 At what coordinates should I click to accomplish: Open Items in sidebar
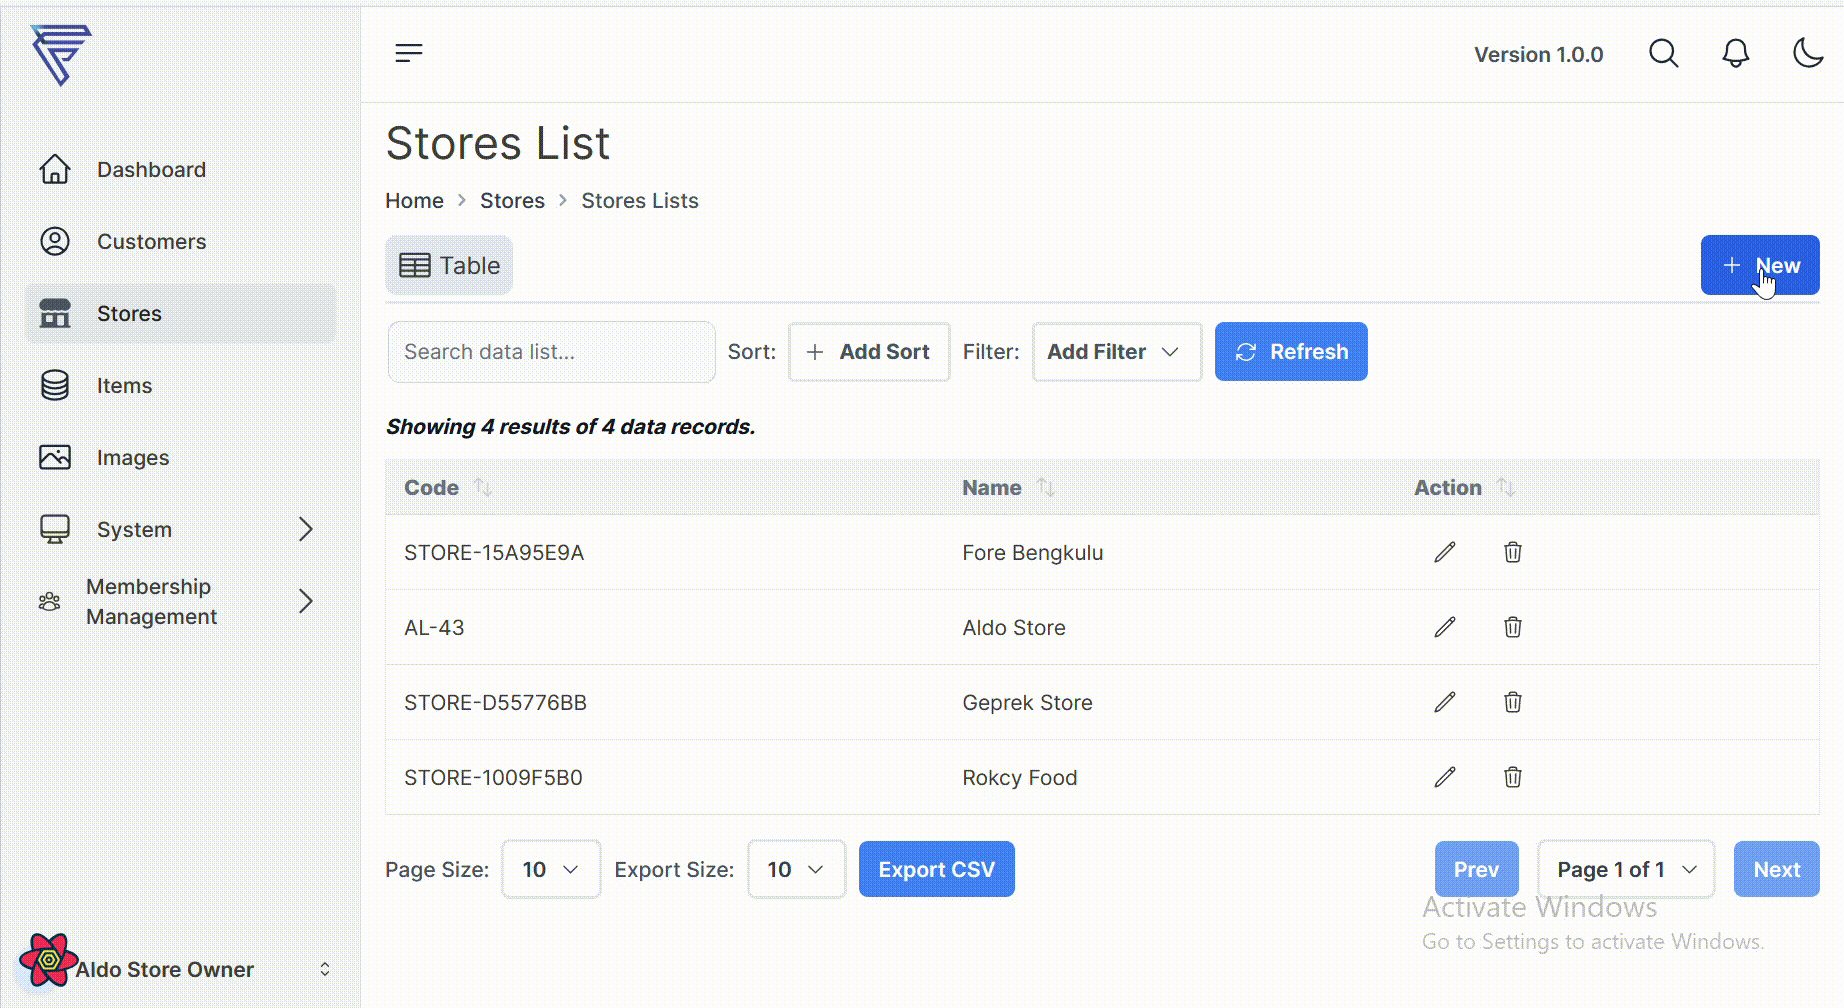click(180, 386)
